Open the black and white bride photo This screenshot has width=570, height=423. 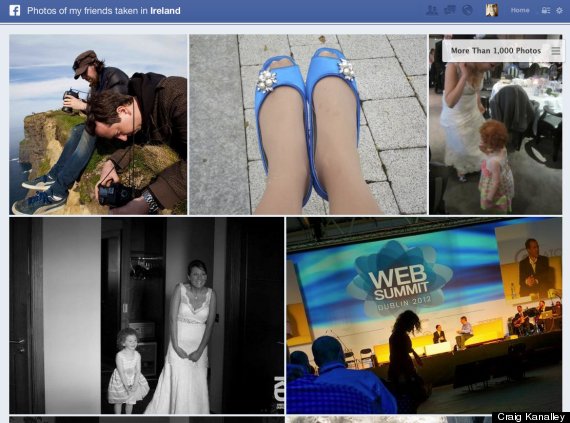(147, 315)
